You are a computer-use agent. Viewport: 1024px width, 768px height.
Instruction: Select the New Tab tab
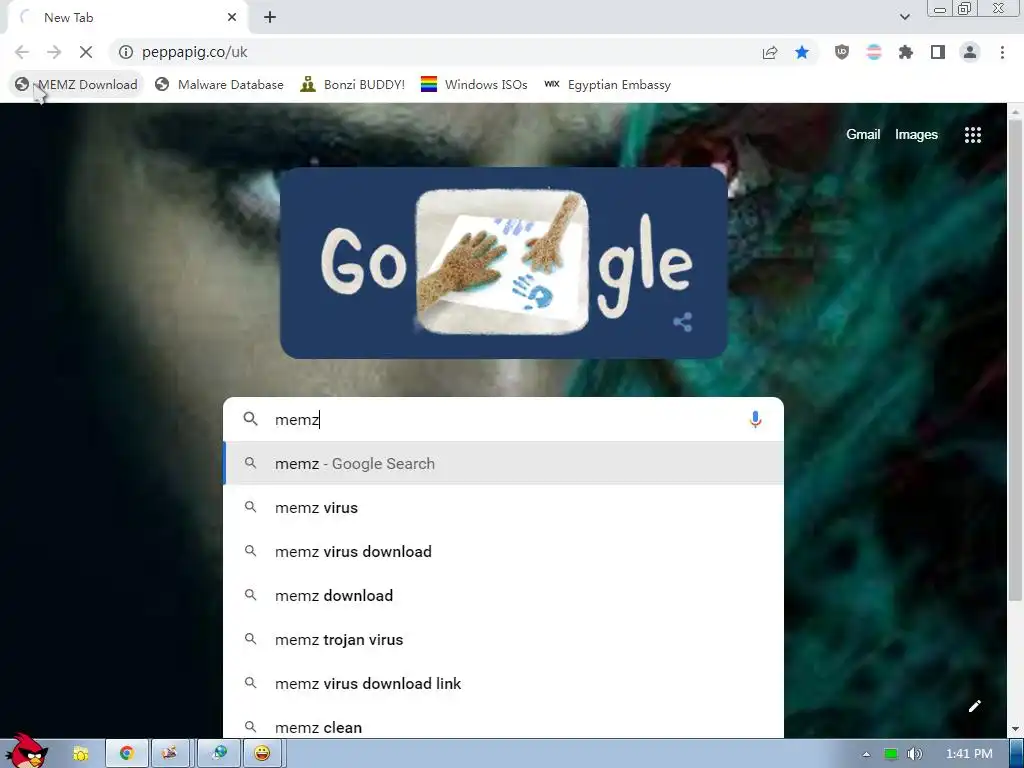(127, 18)
